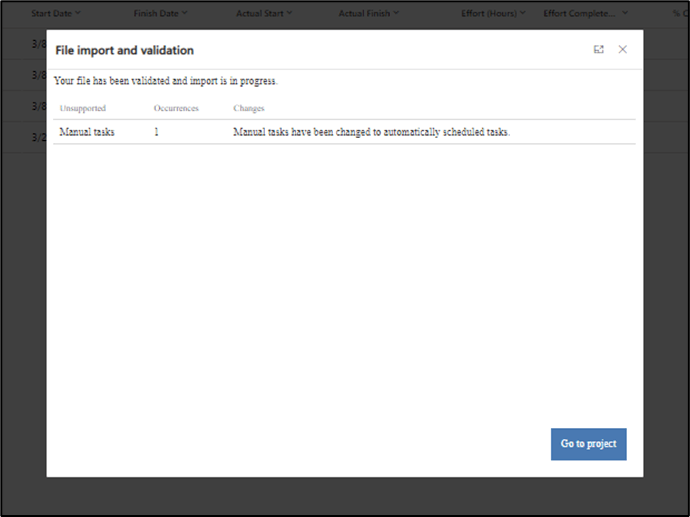Click the import in progress message
The height and width of the screenshot is (517, 690).
pyautogui.click(x=165, y=81)
